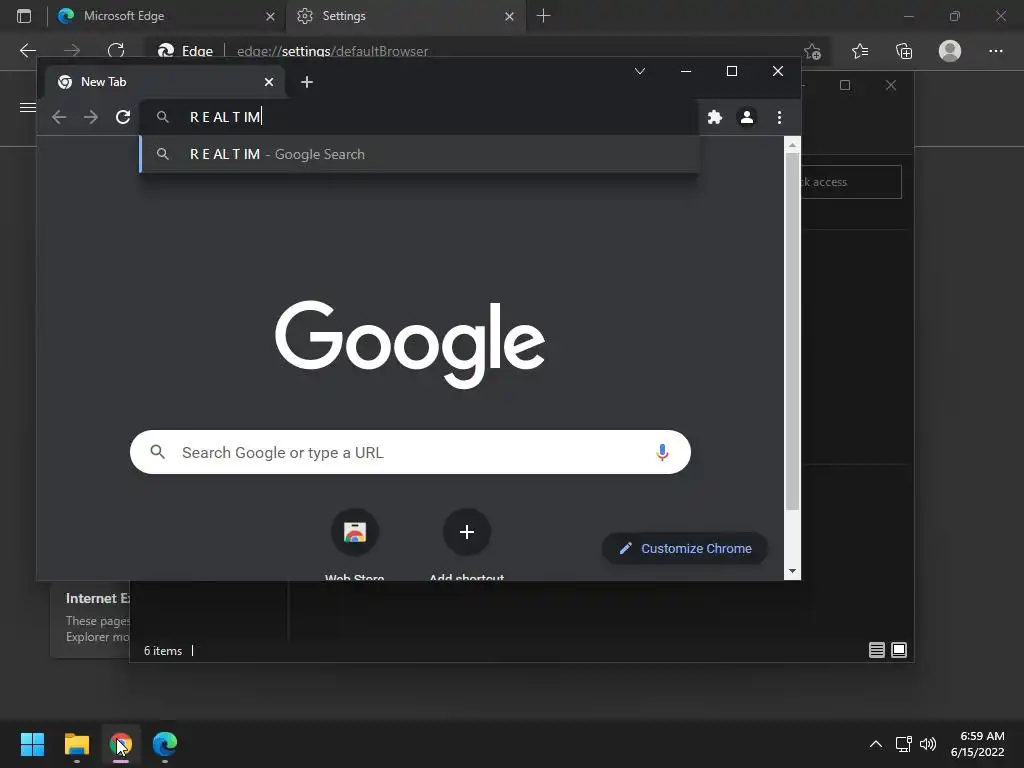This screenshot has width=1024, height=768.
Task: Open the Web Store shortcut
Action: tap(355, 532)
